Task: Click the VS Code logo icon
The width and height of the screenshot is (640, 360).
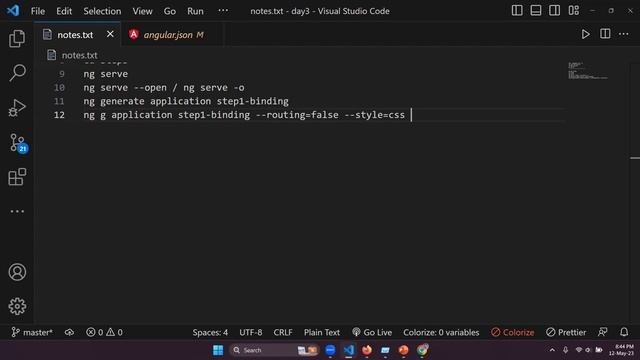Action: click(13, 11)
